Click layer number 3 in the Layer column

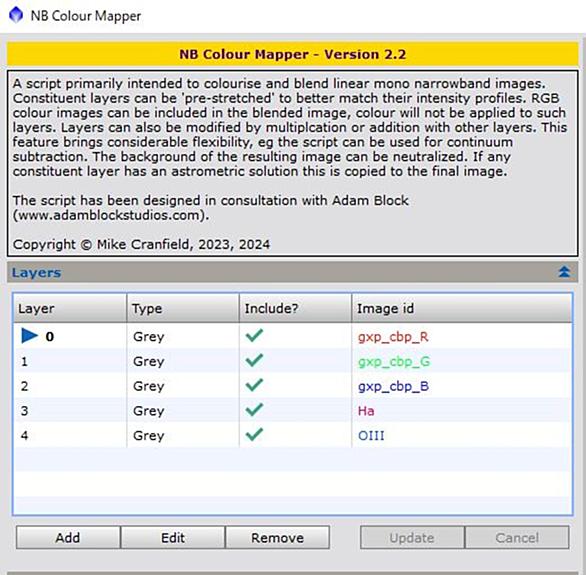24,411
